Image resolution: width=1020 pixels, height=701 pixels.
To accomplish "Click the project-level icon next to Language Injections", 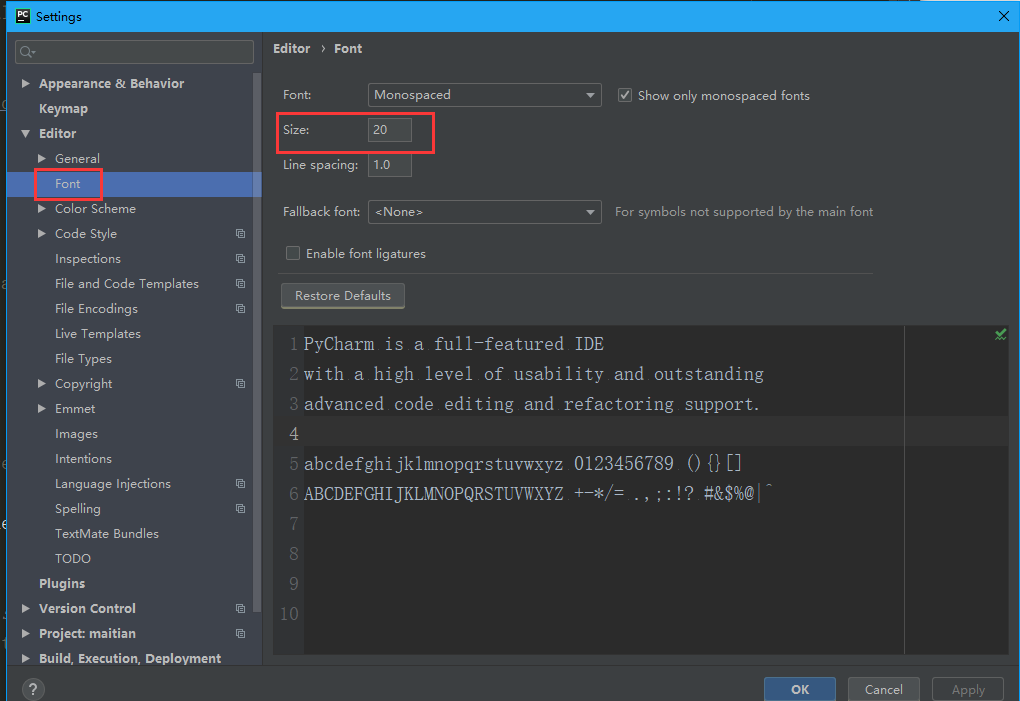I will [x=240, y=484].
